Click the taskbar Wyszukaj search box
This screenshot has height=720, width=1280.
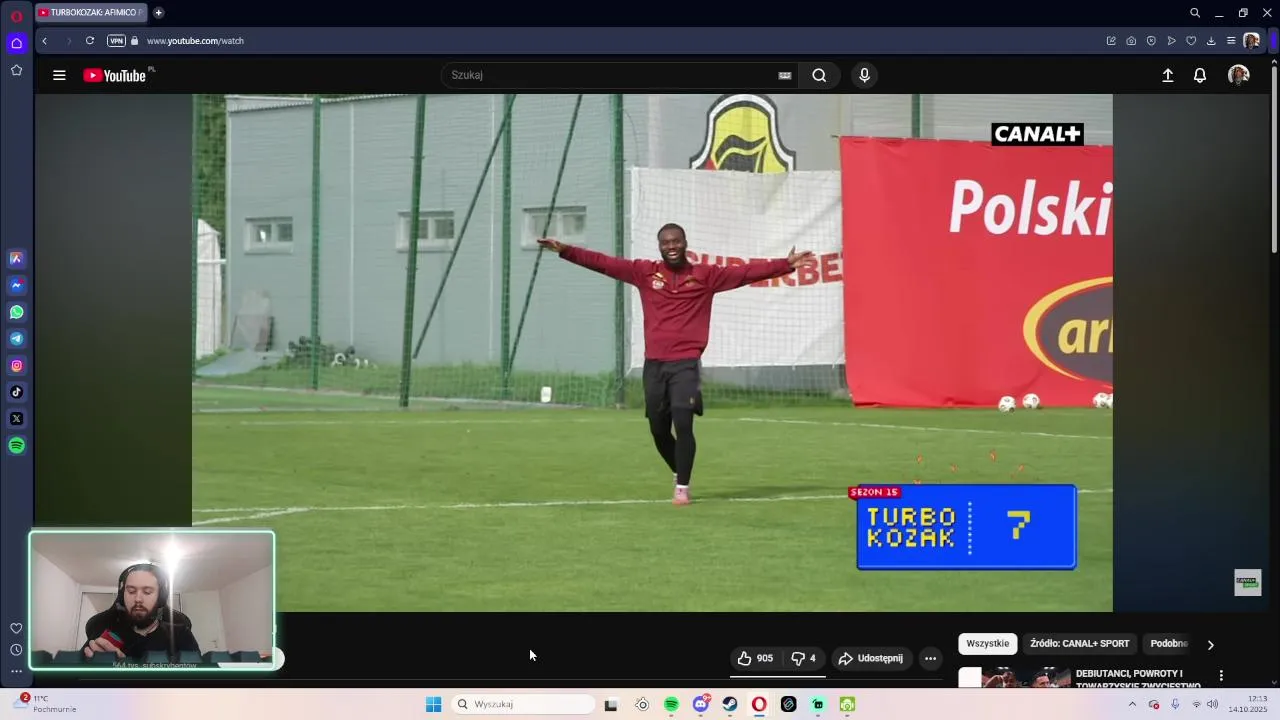(522, 704)
